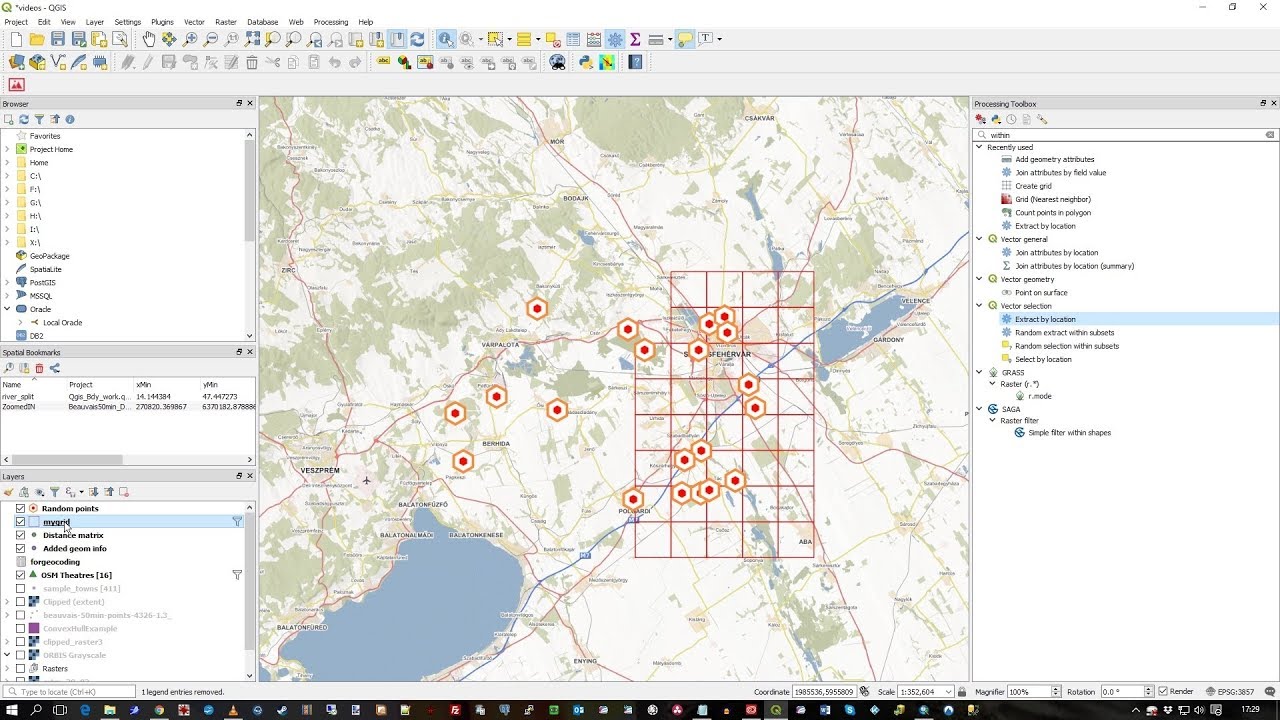The image size is (1280, 720).
Task: Open the Vector menu
Action: tap(194, 21)
